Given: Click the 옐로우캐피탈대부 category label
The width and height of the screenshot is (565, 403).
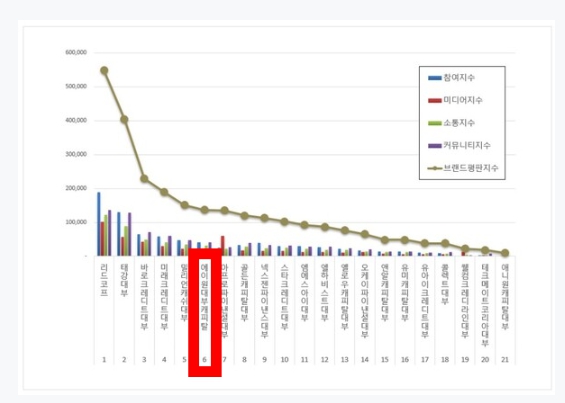Looking at the screenshot, I should pyautogui.click(x=345, y=297).
